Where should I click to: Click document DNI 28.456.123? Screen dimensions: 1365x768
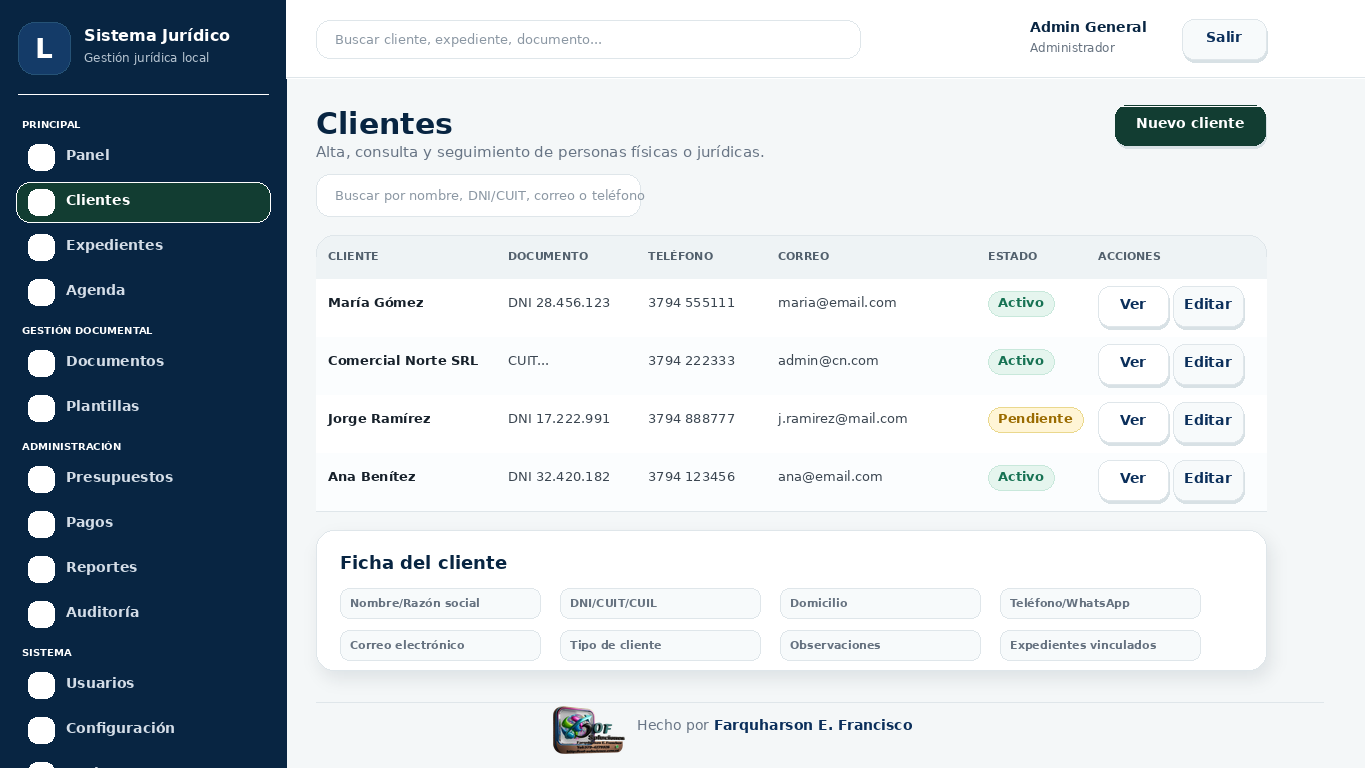pyautogui.click(x=559, y=303)
